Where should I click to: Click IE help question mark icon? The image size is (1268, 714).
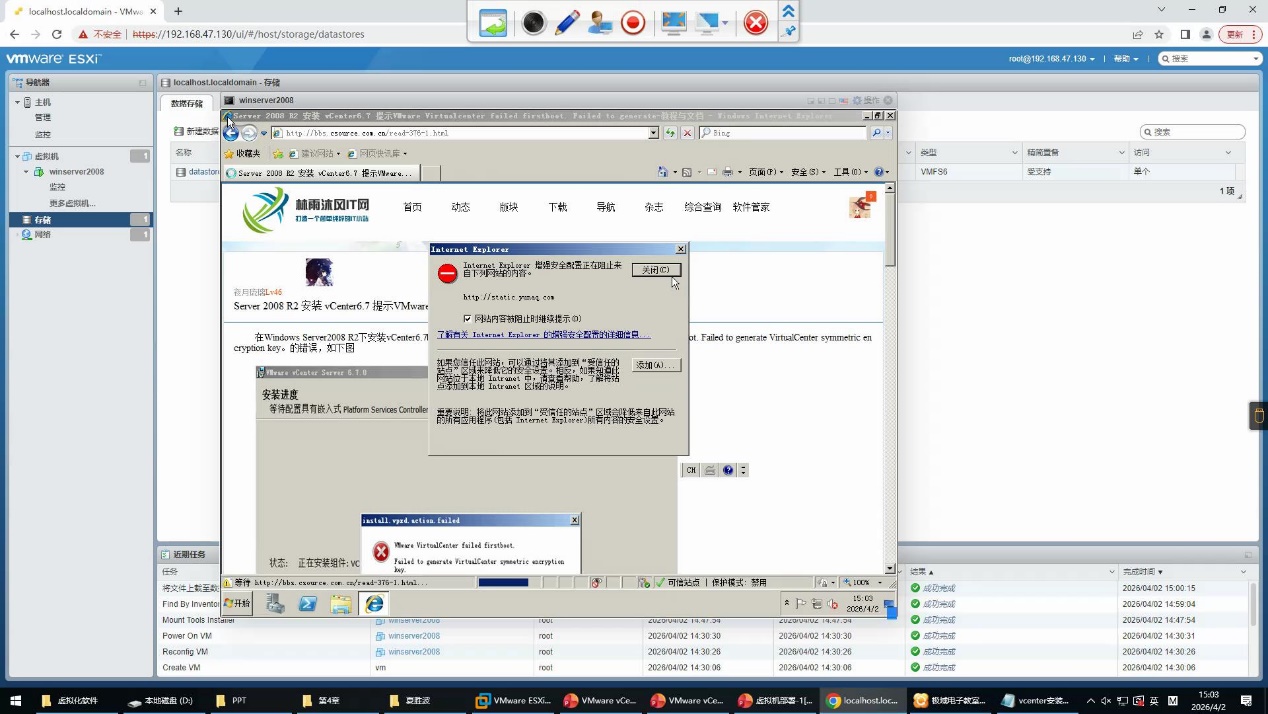coord(879,172)
